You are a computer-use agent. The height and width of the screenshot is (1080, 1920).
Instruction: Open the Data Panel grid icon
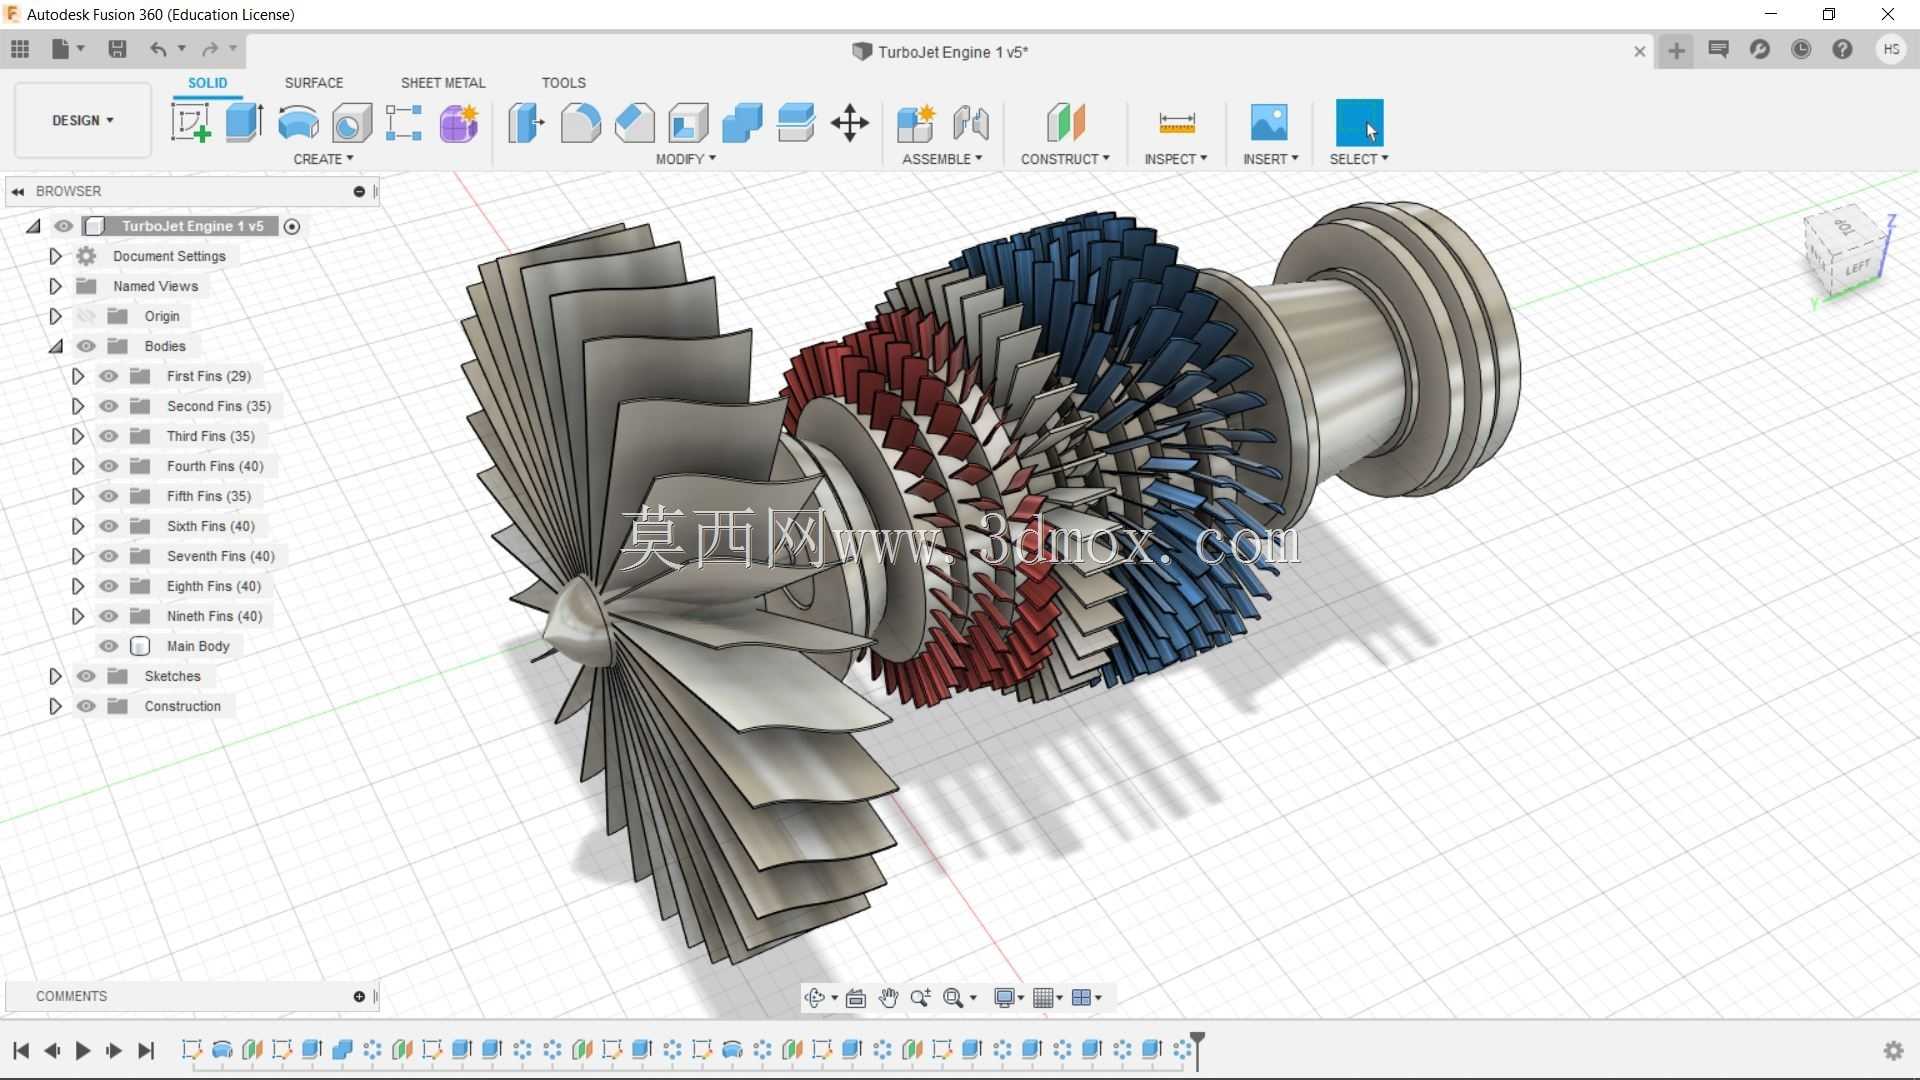[20, 49]
